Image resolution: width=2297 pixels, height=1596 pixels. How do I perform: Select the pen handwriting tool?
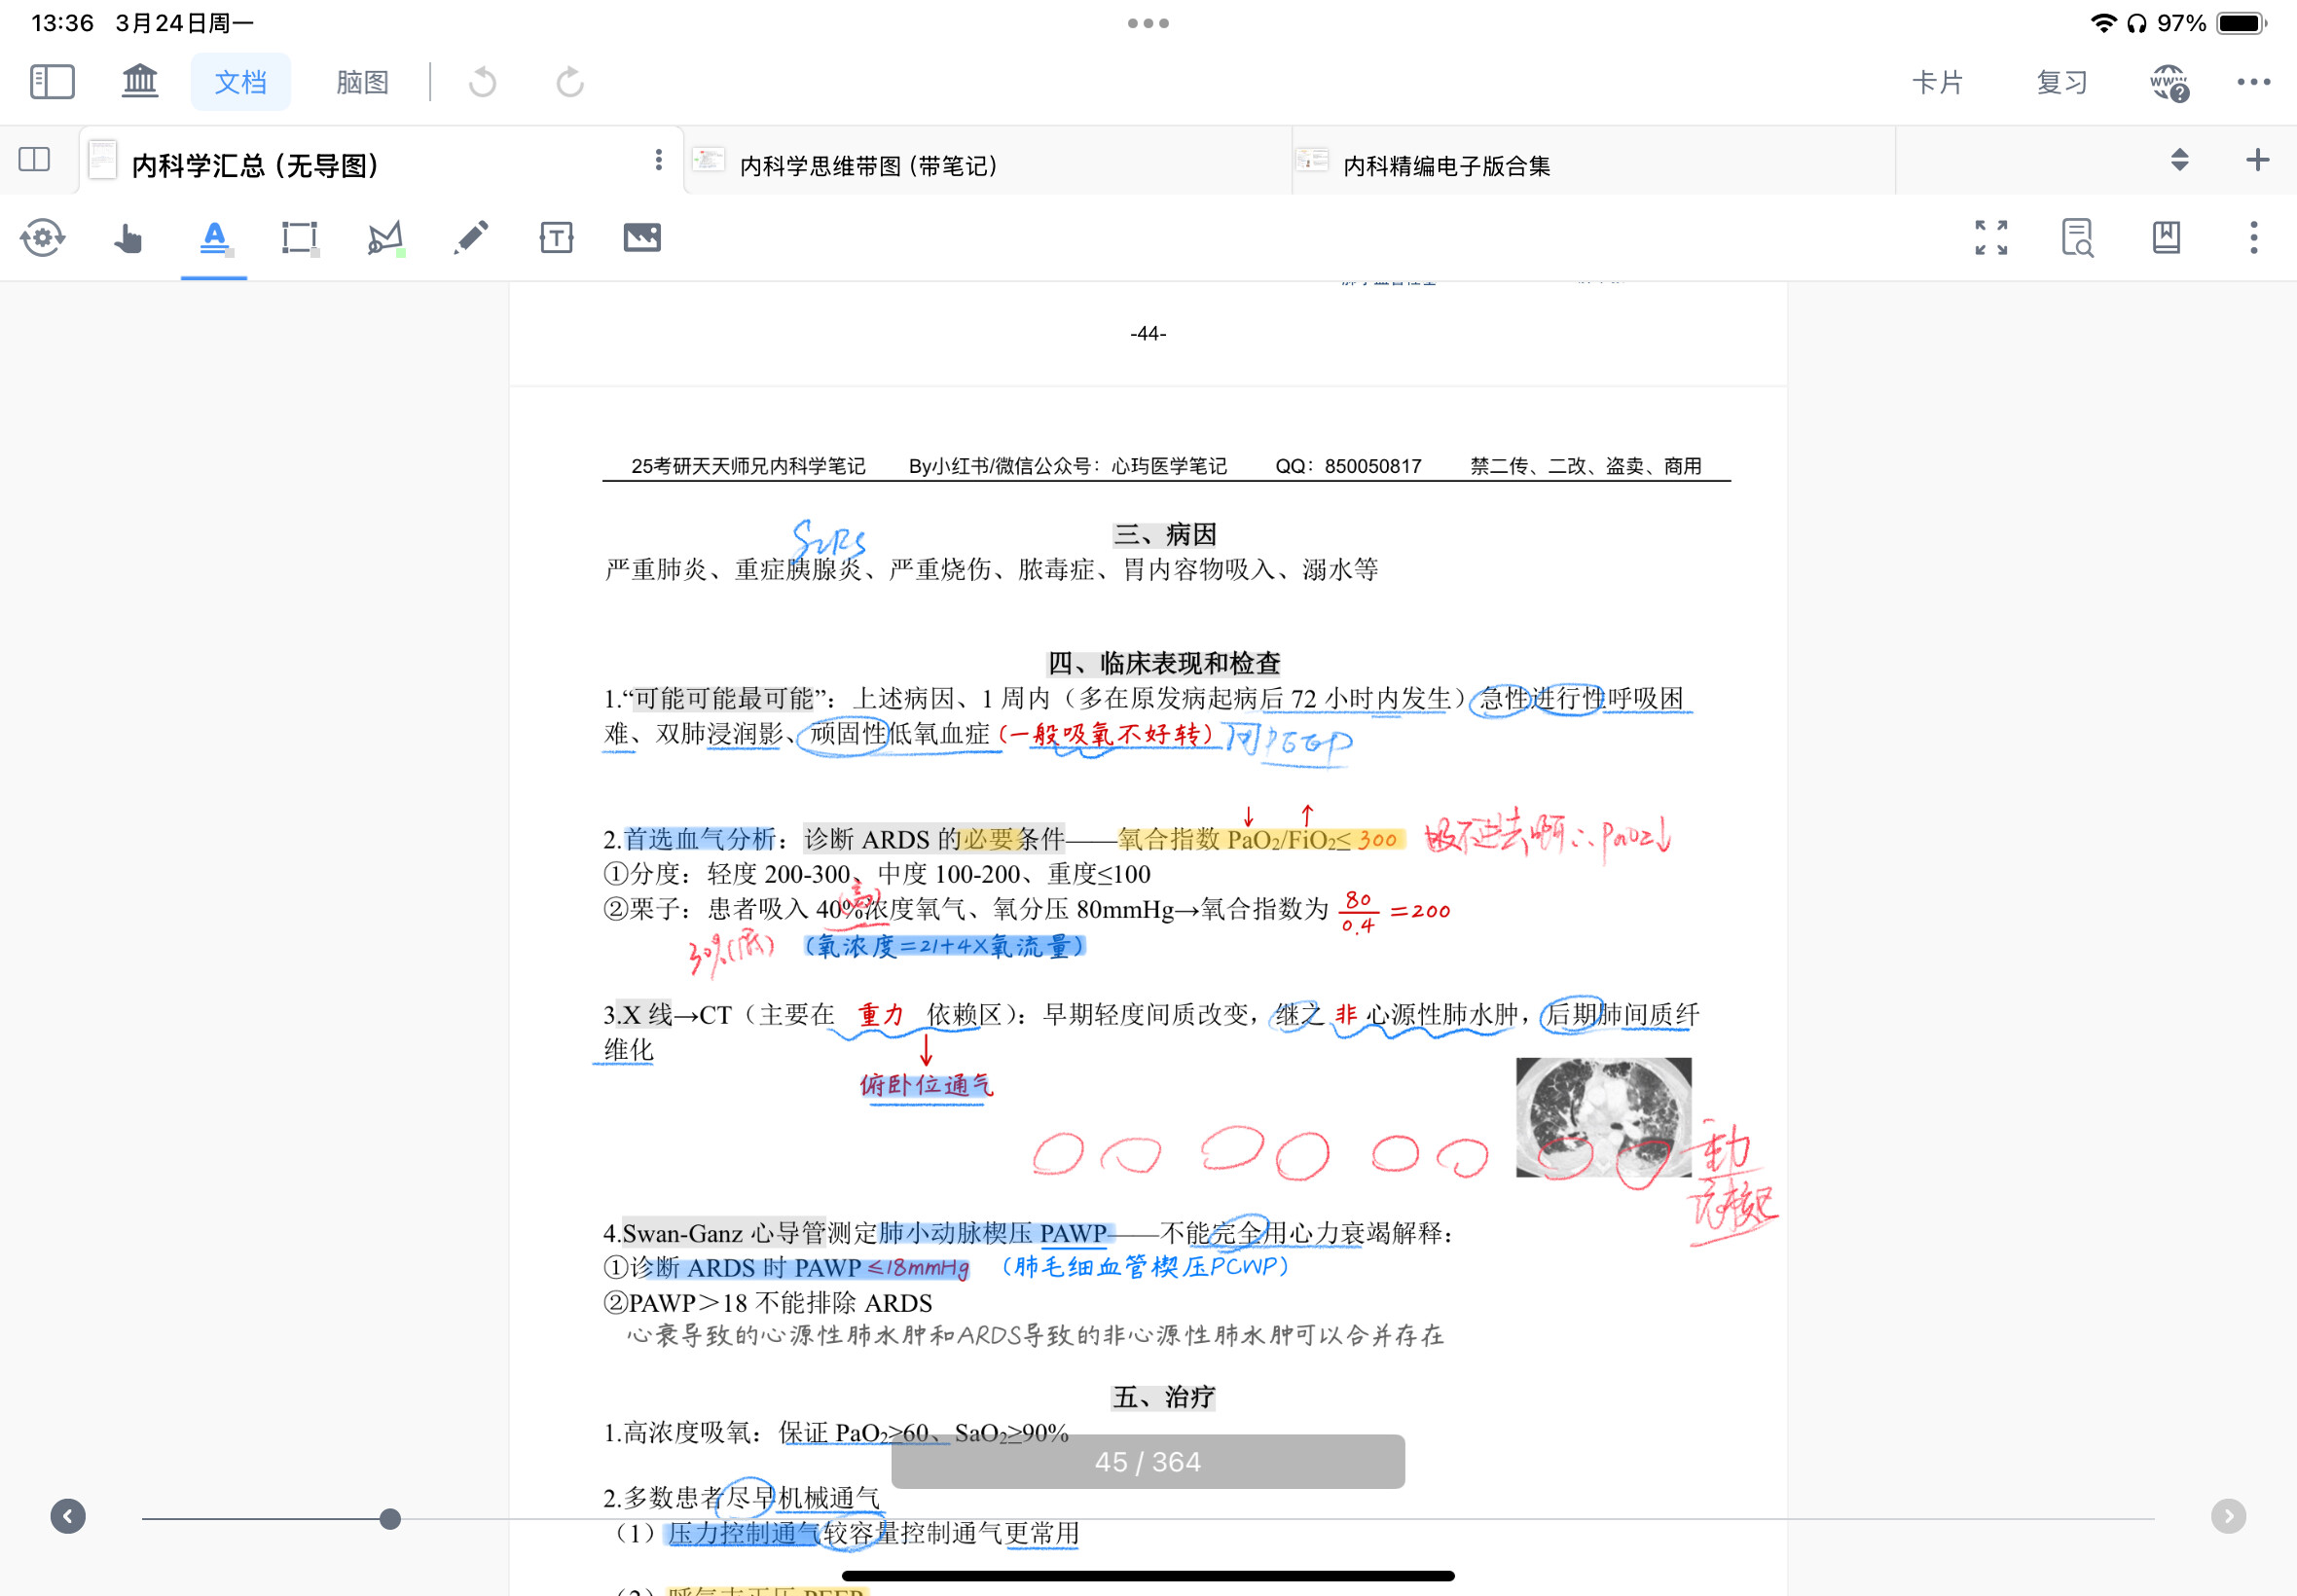(x=471, y=238)
